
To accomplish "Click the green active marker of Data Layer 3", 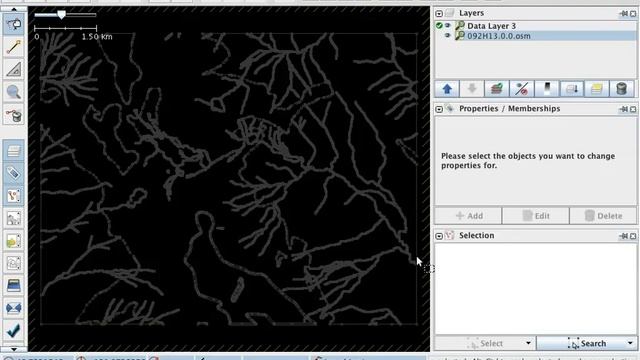I will (x=439, y=26).
